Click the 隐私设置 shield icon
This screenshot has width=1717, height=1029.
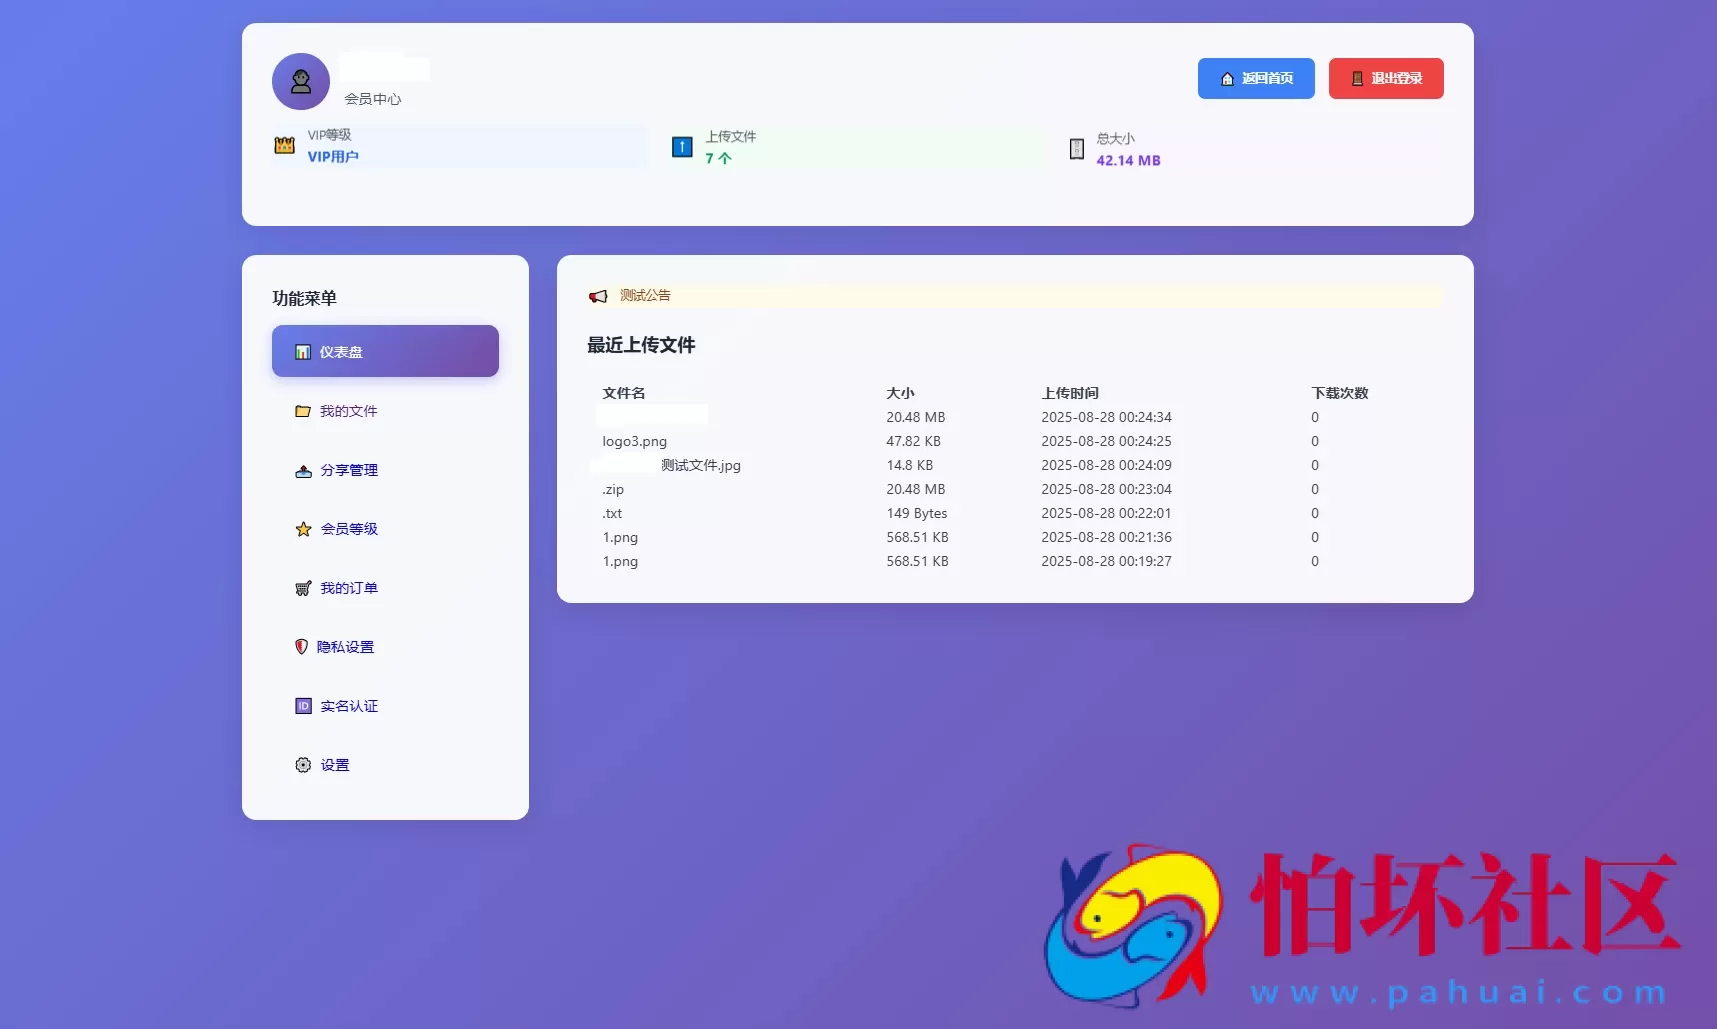point(301,646)
